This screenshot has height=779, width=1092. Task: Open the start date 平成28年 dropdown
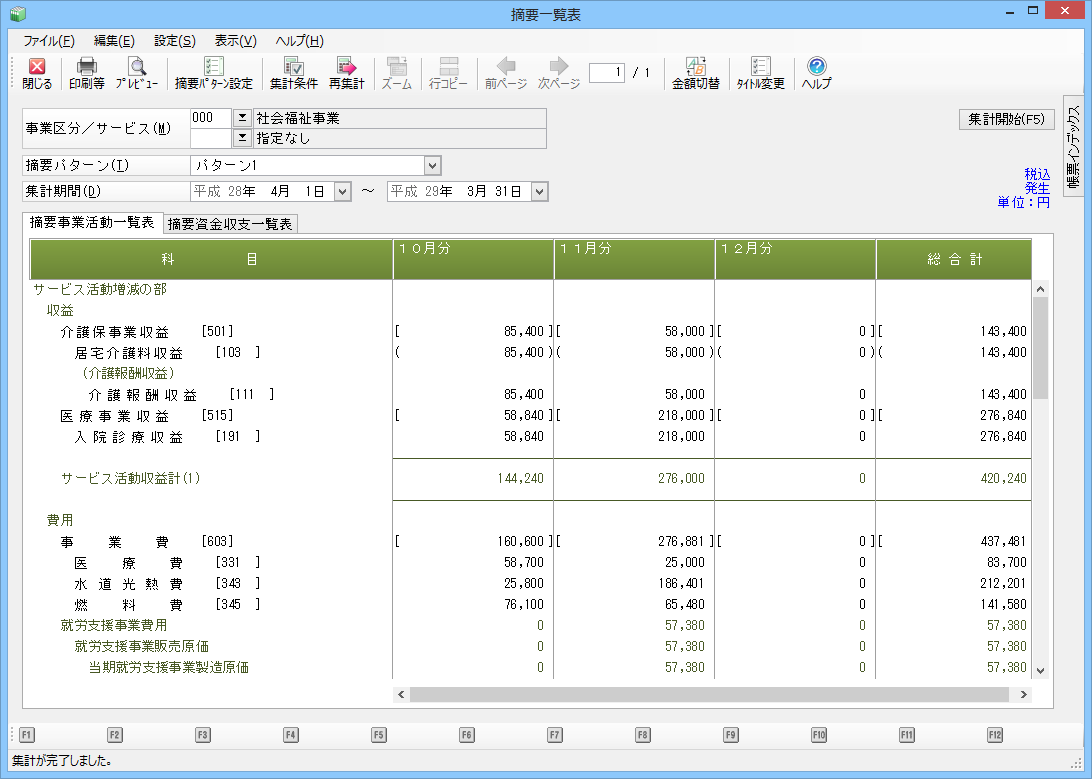point(342,191)
